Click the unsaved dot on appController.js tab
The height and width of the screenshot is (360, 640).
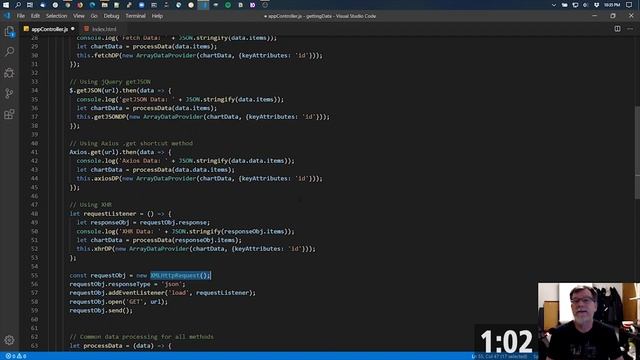(x=73, y=29)
